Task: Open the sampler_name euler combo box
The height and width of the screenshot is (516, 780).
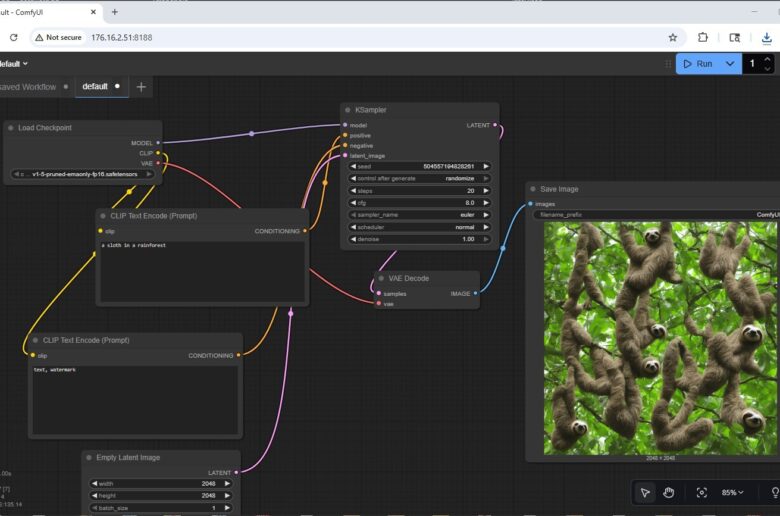Action: click(420, 214)
